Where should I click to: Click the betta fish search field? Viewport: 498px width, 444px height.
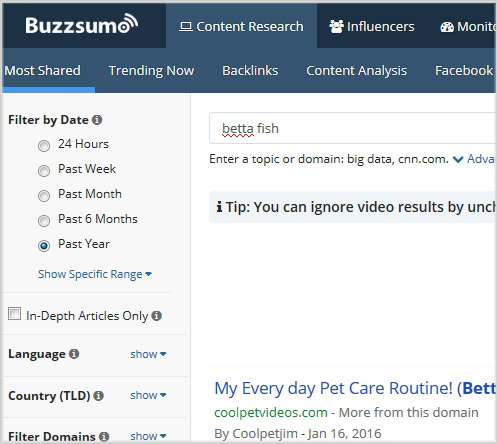point(353,128)
